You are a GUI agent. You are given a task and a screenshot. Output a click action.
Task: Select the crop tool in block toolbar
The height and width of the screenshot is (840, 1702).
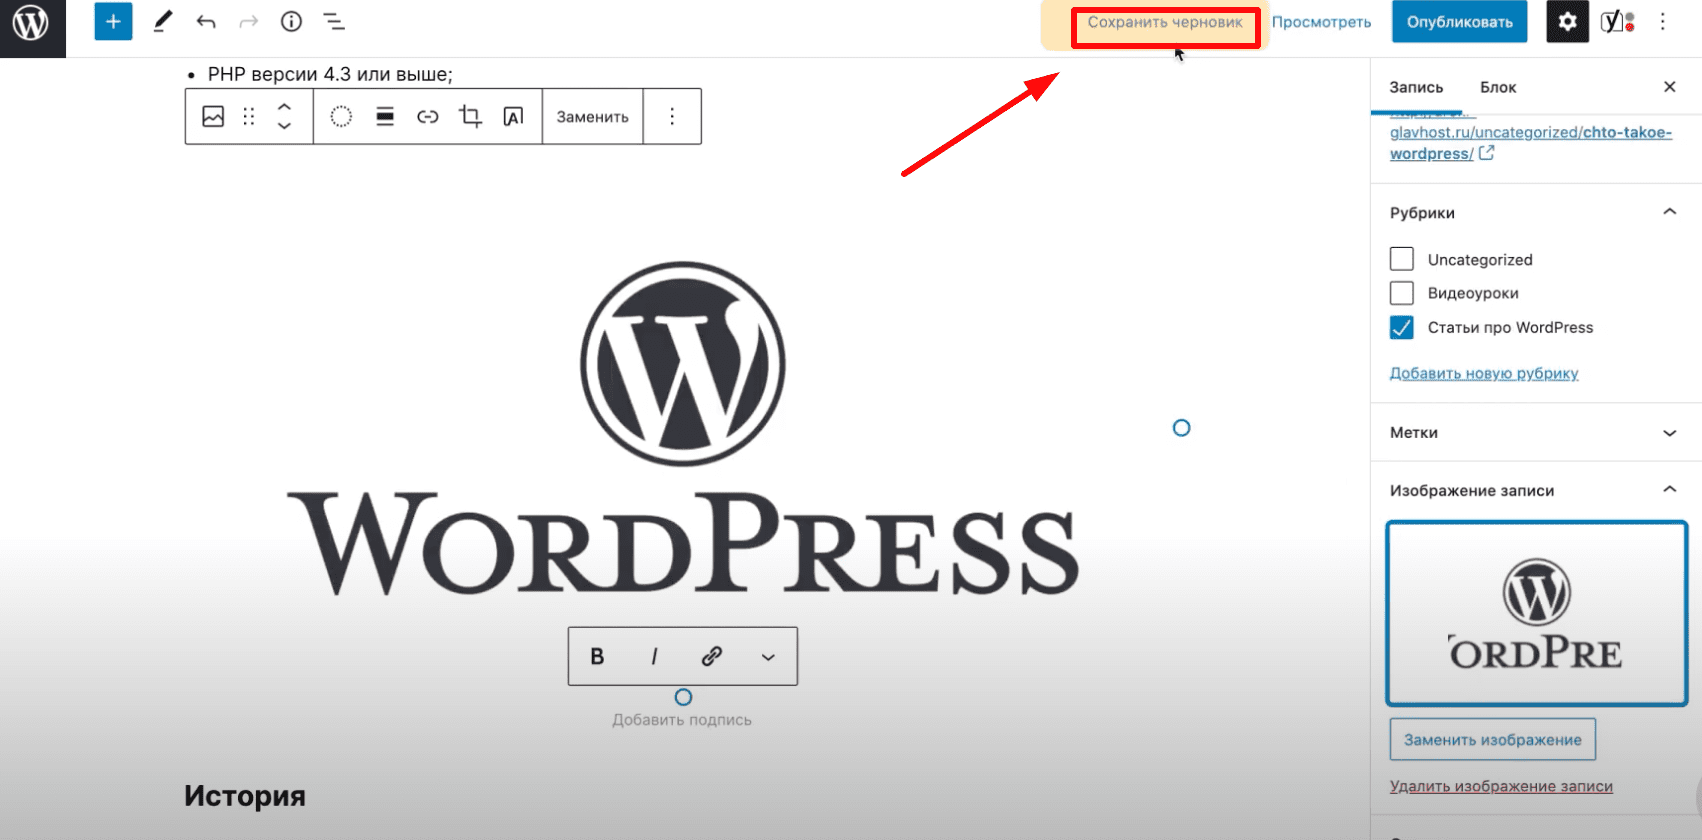tap(470, 116)
